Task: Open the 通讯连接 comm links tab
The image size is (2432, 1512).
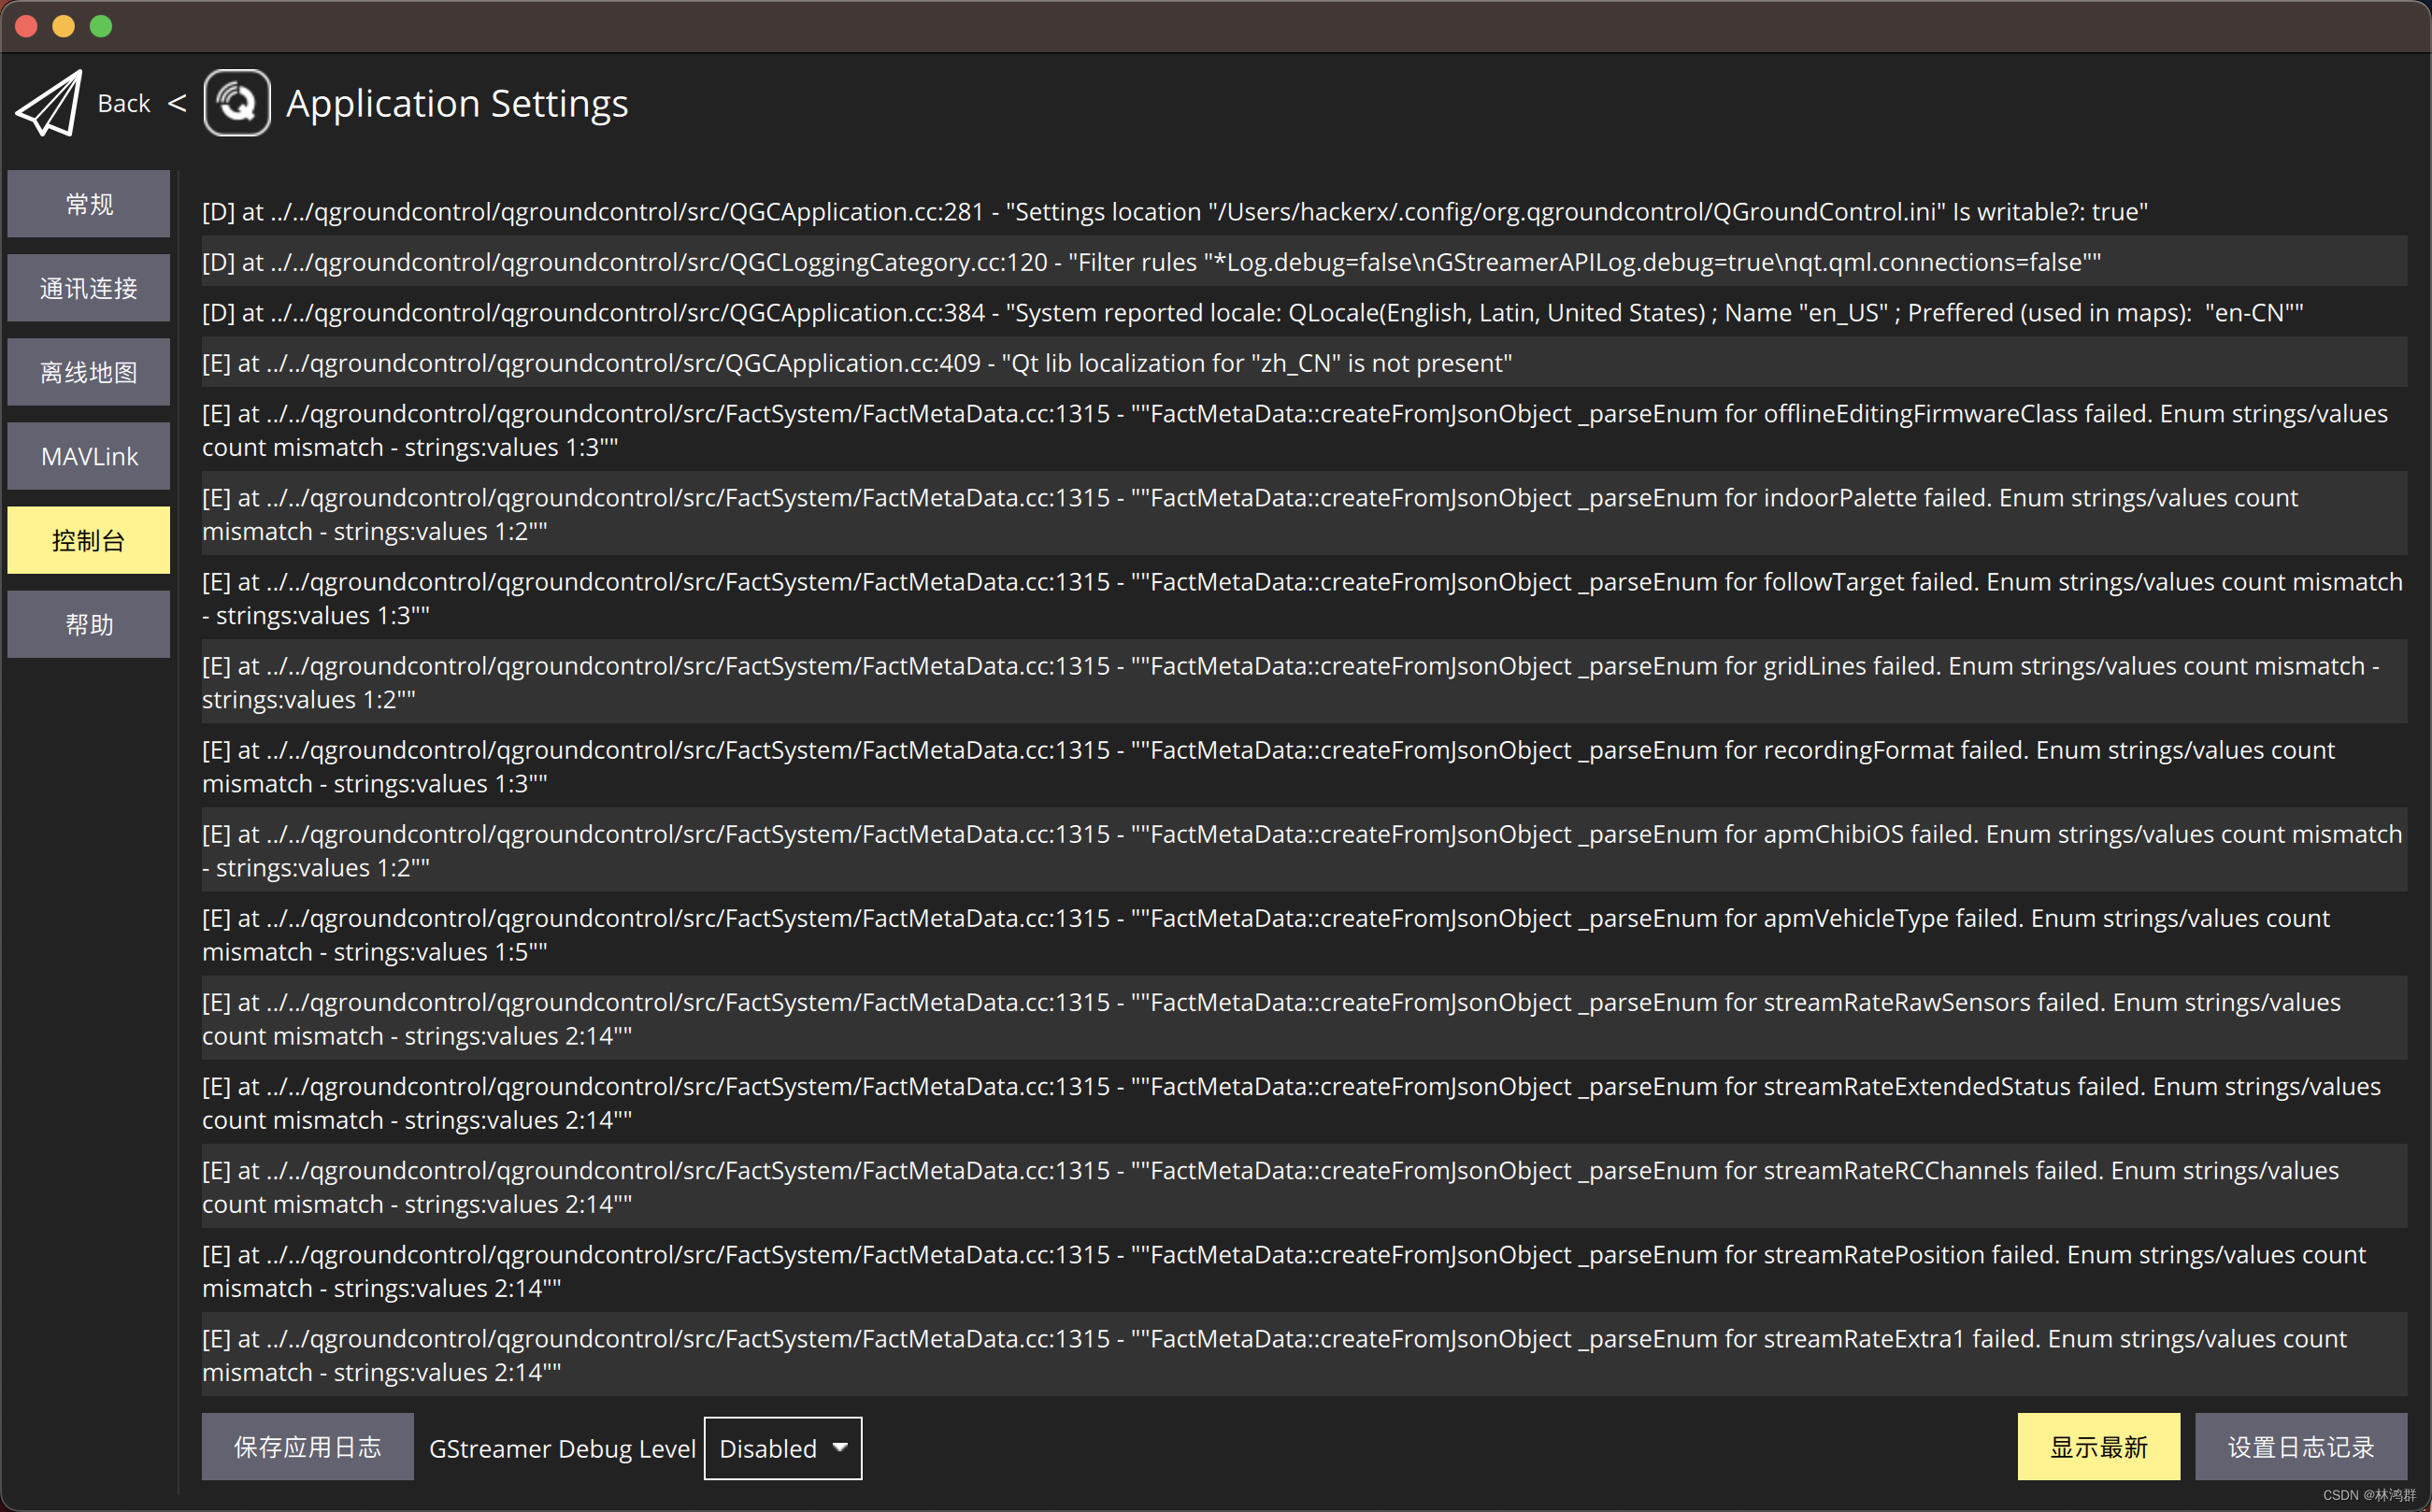Action: point(89,288)
